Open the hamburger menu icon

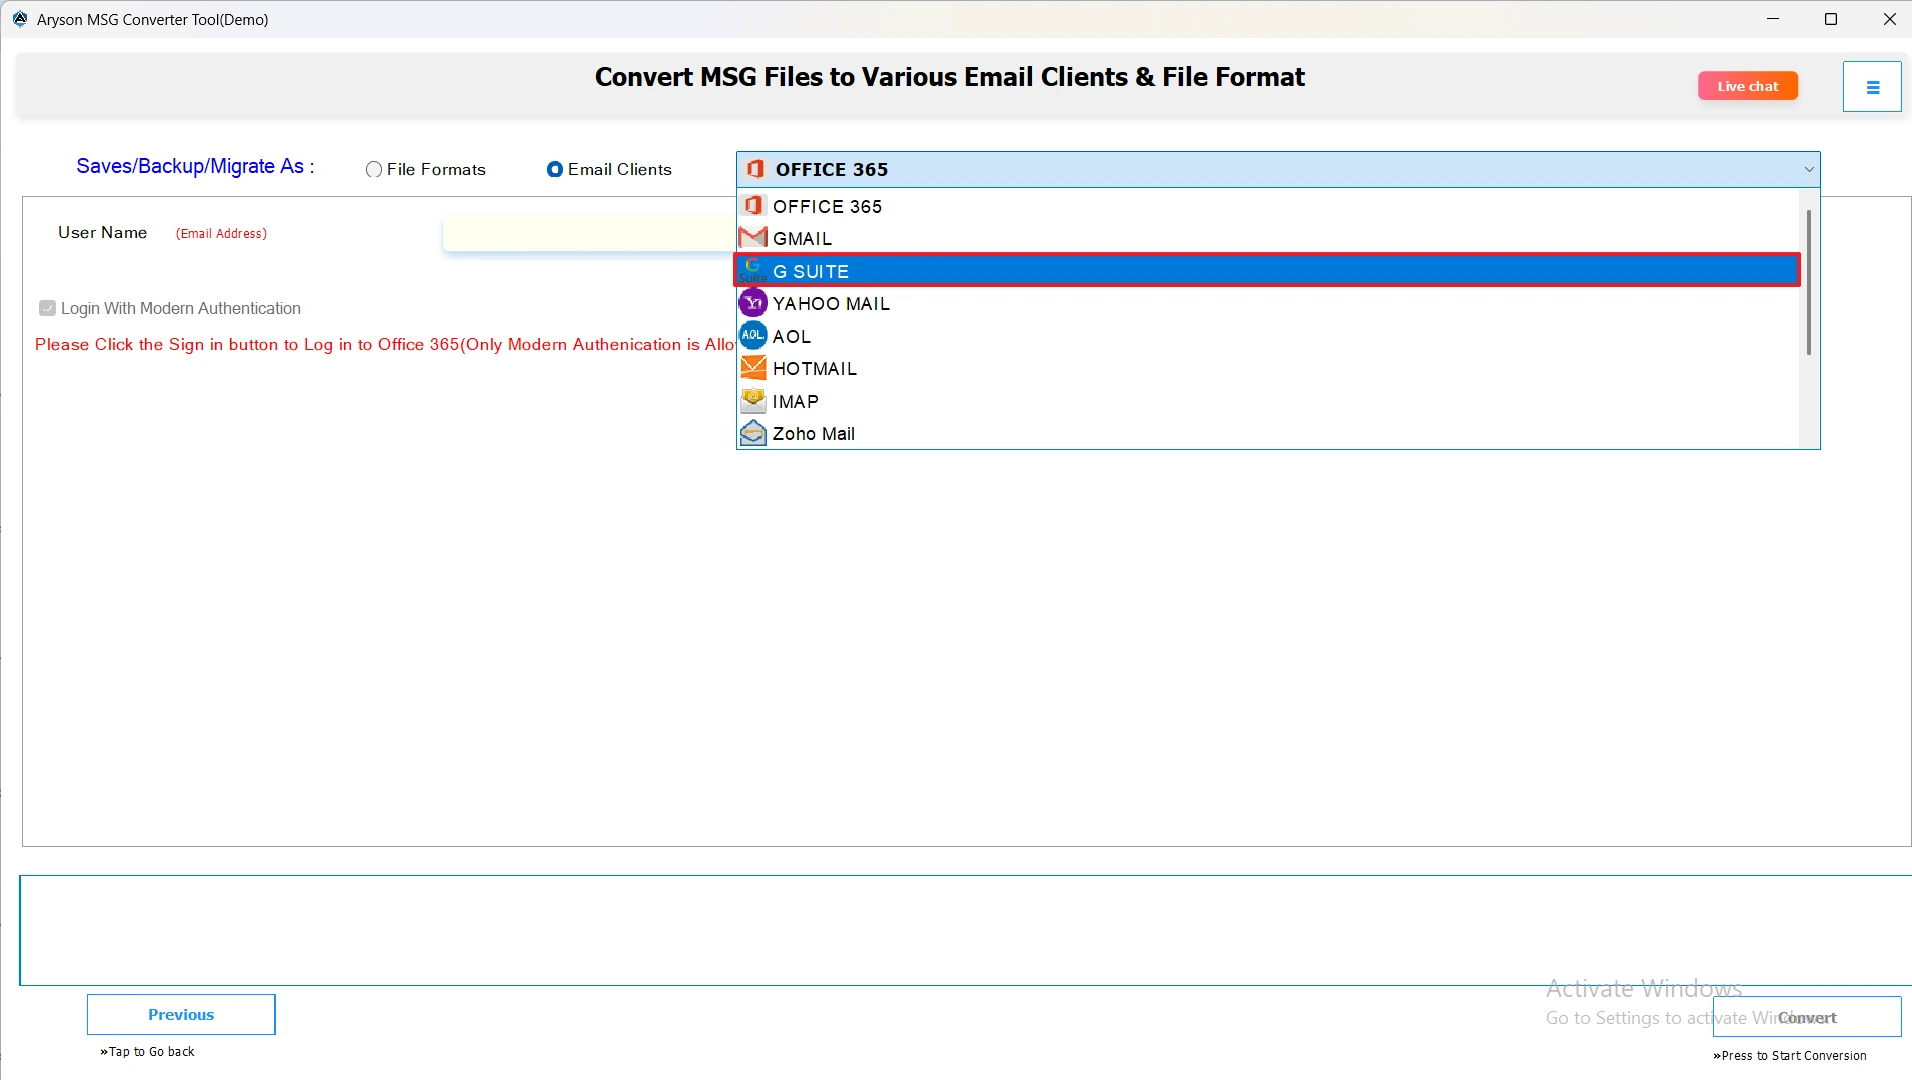pos(1872,87)
